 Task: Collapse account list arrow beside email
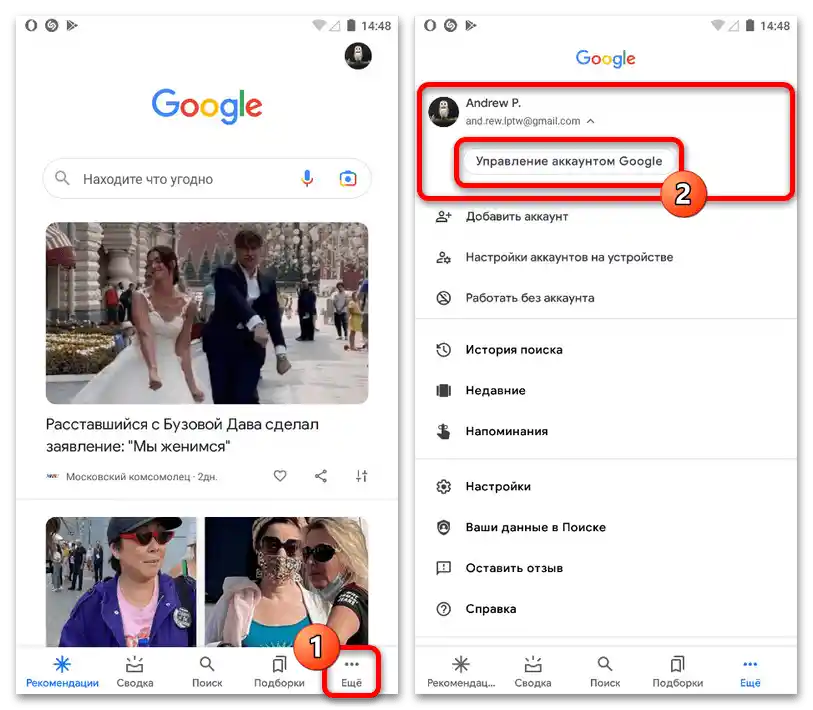591,121
